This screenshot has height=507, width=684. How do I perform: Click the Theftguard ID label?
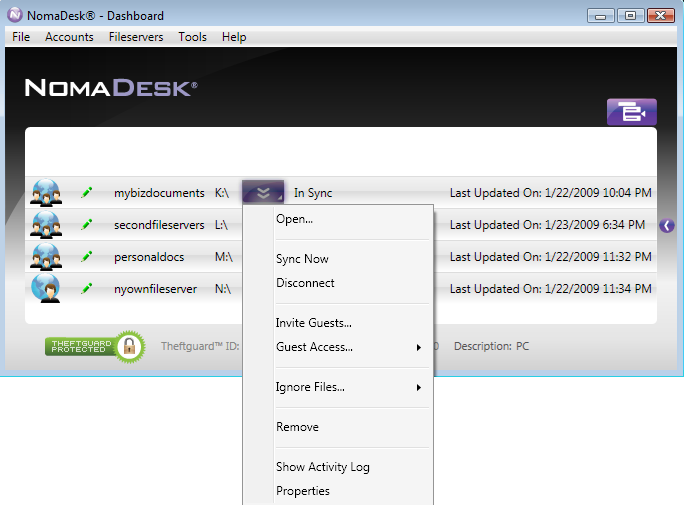click(x=200, y=346)
